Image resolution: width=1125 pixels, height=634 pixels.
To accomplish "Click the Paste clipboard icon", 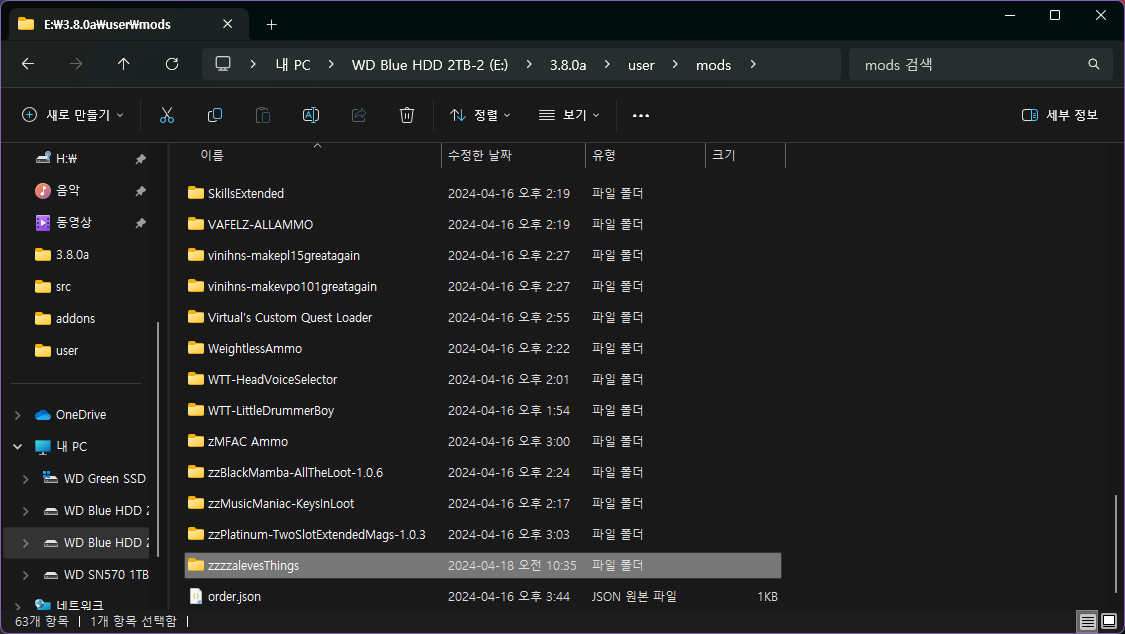I will tap(263, 115).
